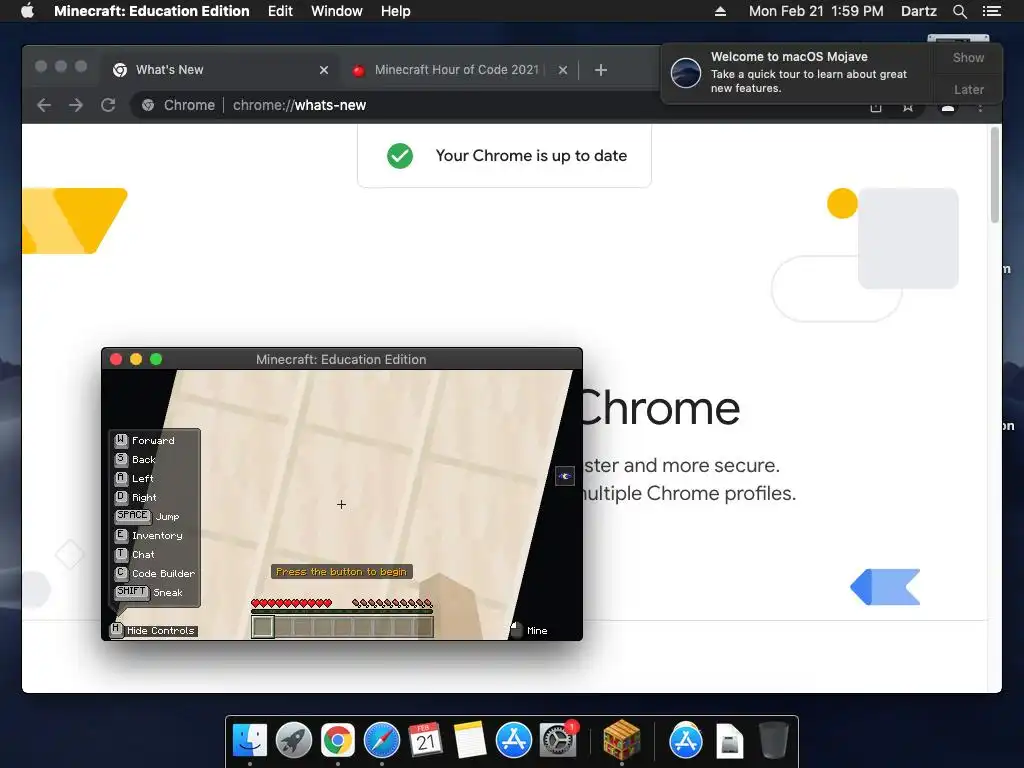Click Show on the macOS Mojave notification

pyautogui.click(x=968, y=57)
